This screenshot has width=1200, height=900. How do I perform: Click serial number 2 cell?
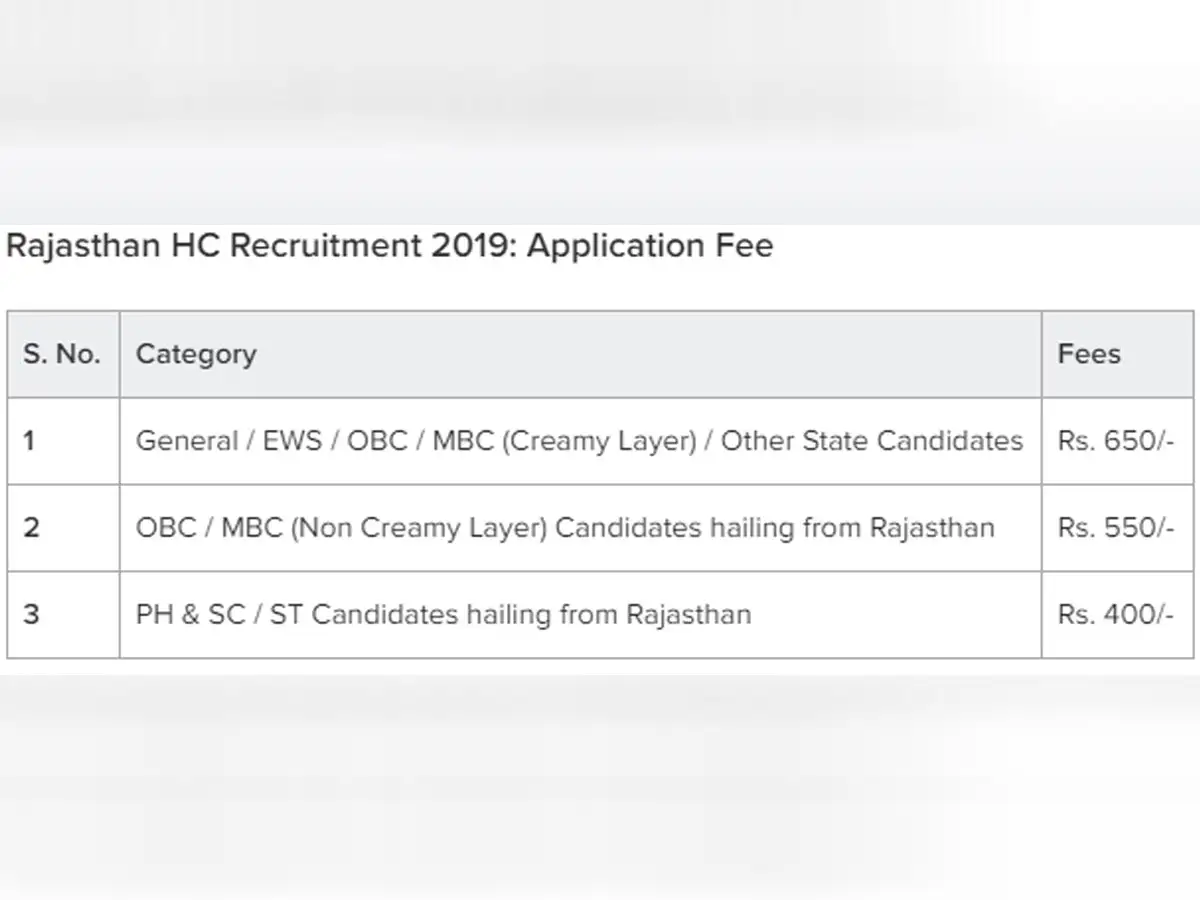[31, 528]
